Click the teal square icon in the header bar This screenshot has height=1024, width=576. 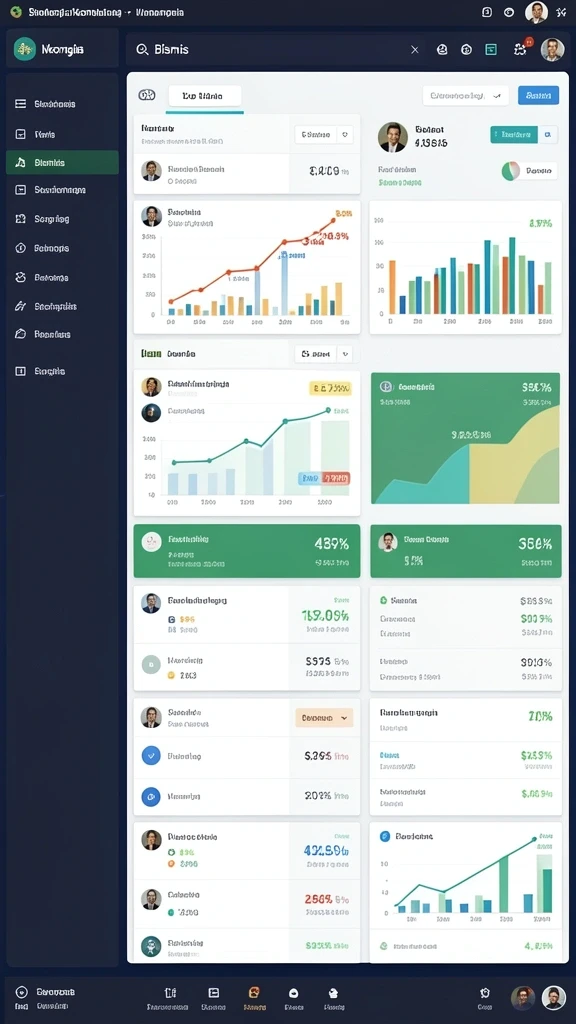(491, 49)
